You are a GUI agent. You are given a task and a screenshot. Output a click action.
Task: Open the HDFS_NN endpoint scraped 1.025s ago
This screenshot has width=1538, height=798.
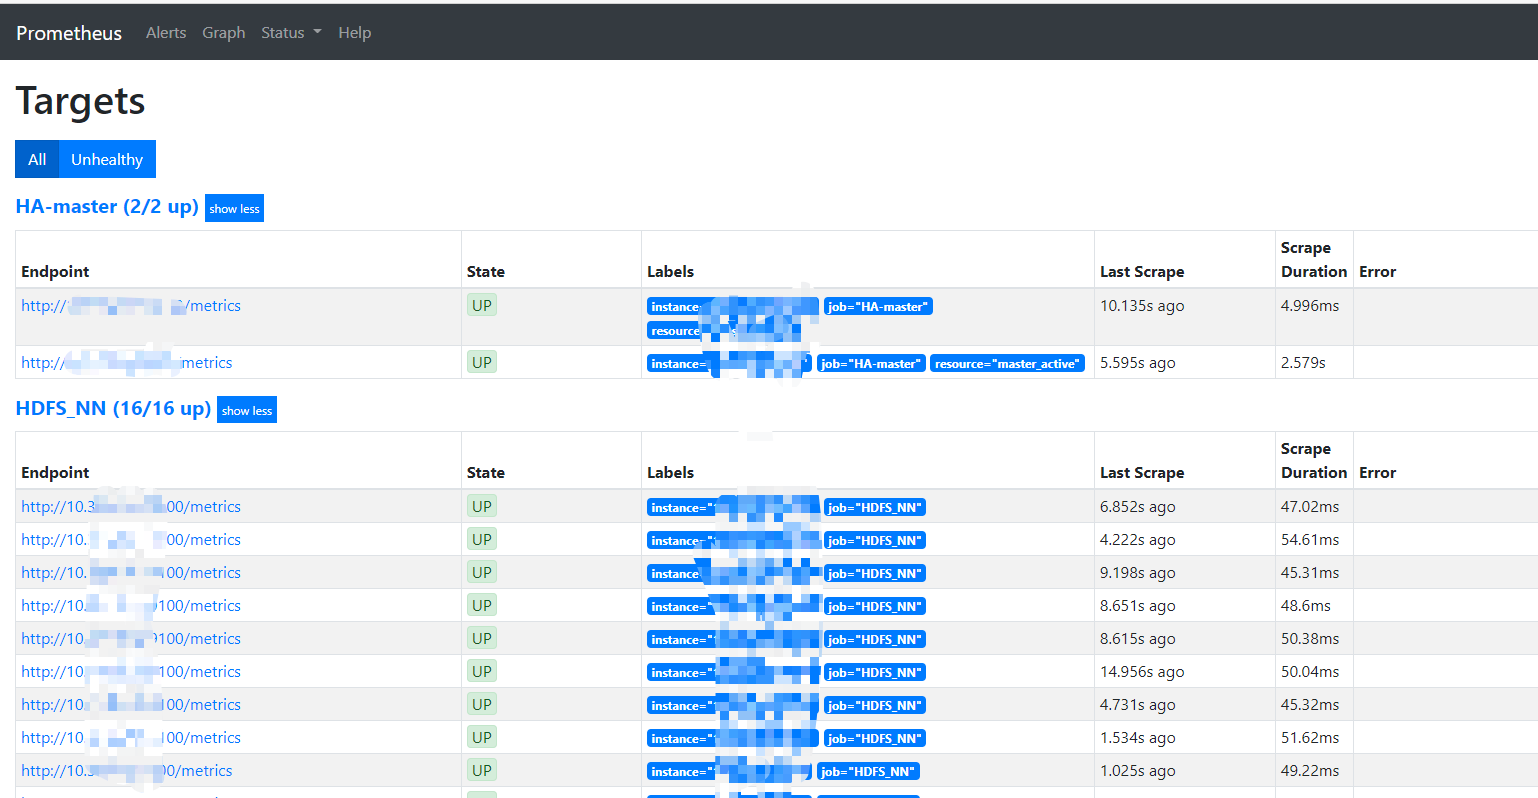click(x=127, y=771)
